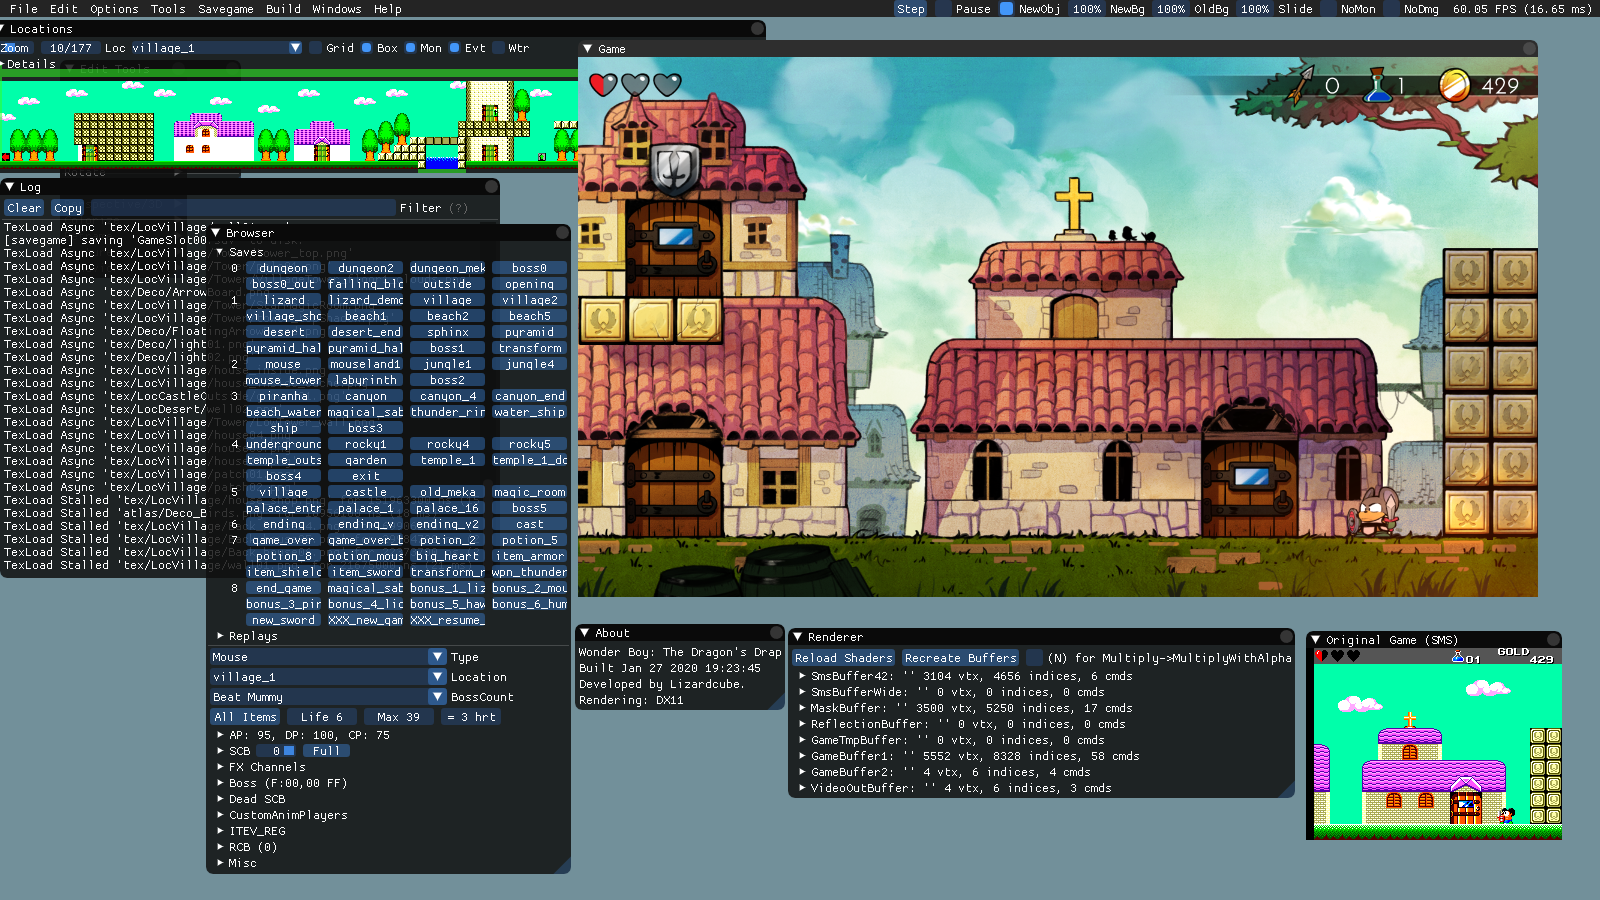This screenshot has height=900, width=1600.
Task: Click the first red heart in Game HUD
Action: pyautogui.click(x=603, y=85)
